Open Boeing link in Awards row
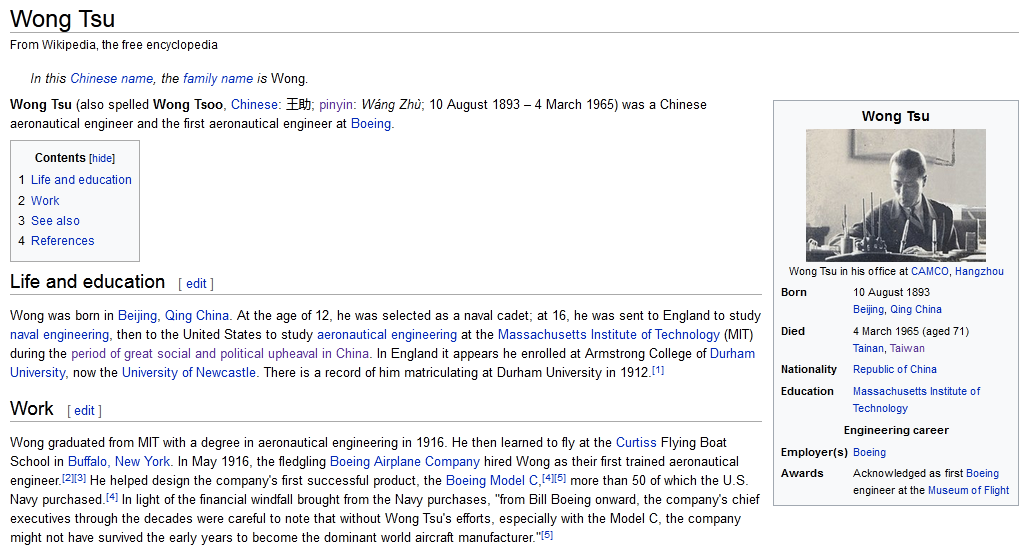The width and height of the screenshot is (1022, 549). (982, 473)
